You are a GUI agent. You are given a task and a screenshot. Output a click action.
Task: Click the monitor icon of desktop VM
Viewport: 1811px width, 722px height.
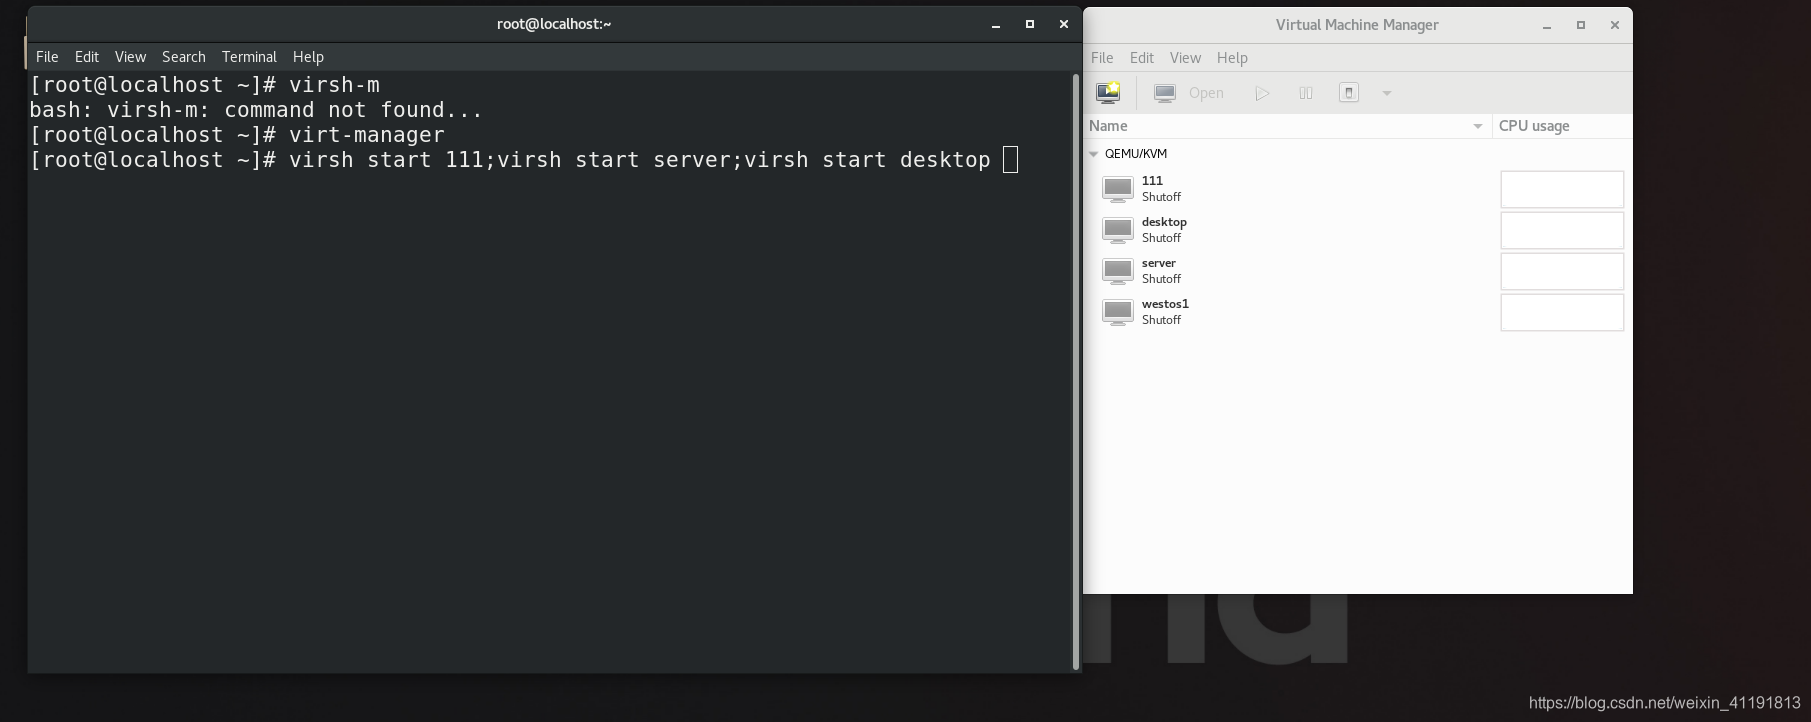pos(1117,230)
